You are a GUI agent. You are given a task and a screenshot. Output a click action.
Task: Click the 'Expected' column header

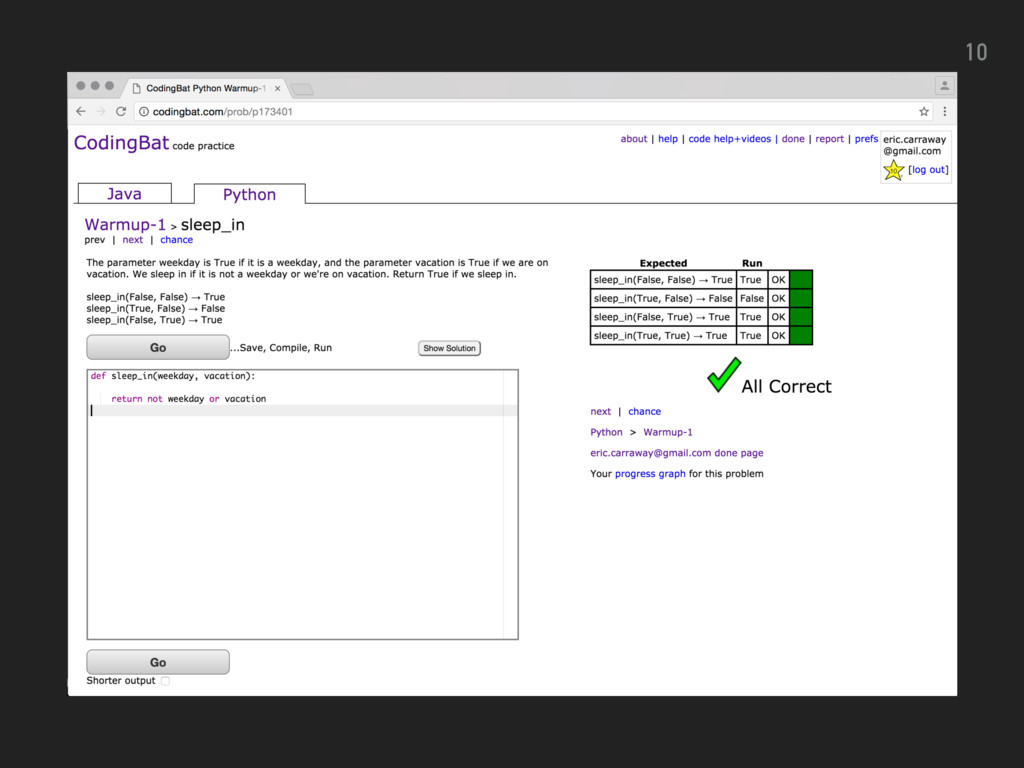tap(663, 263)
